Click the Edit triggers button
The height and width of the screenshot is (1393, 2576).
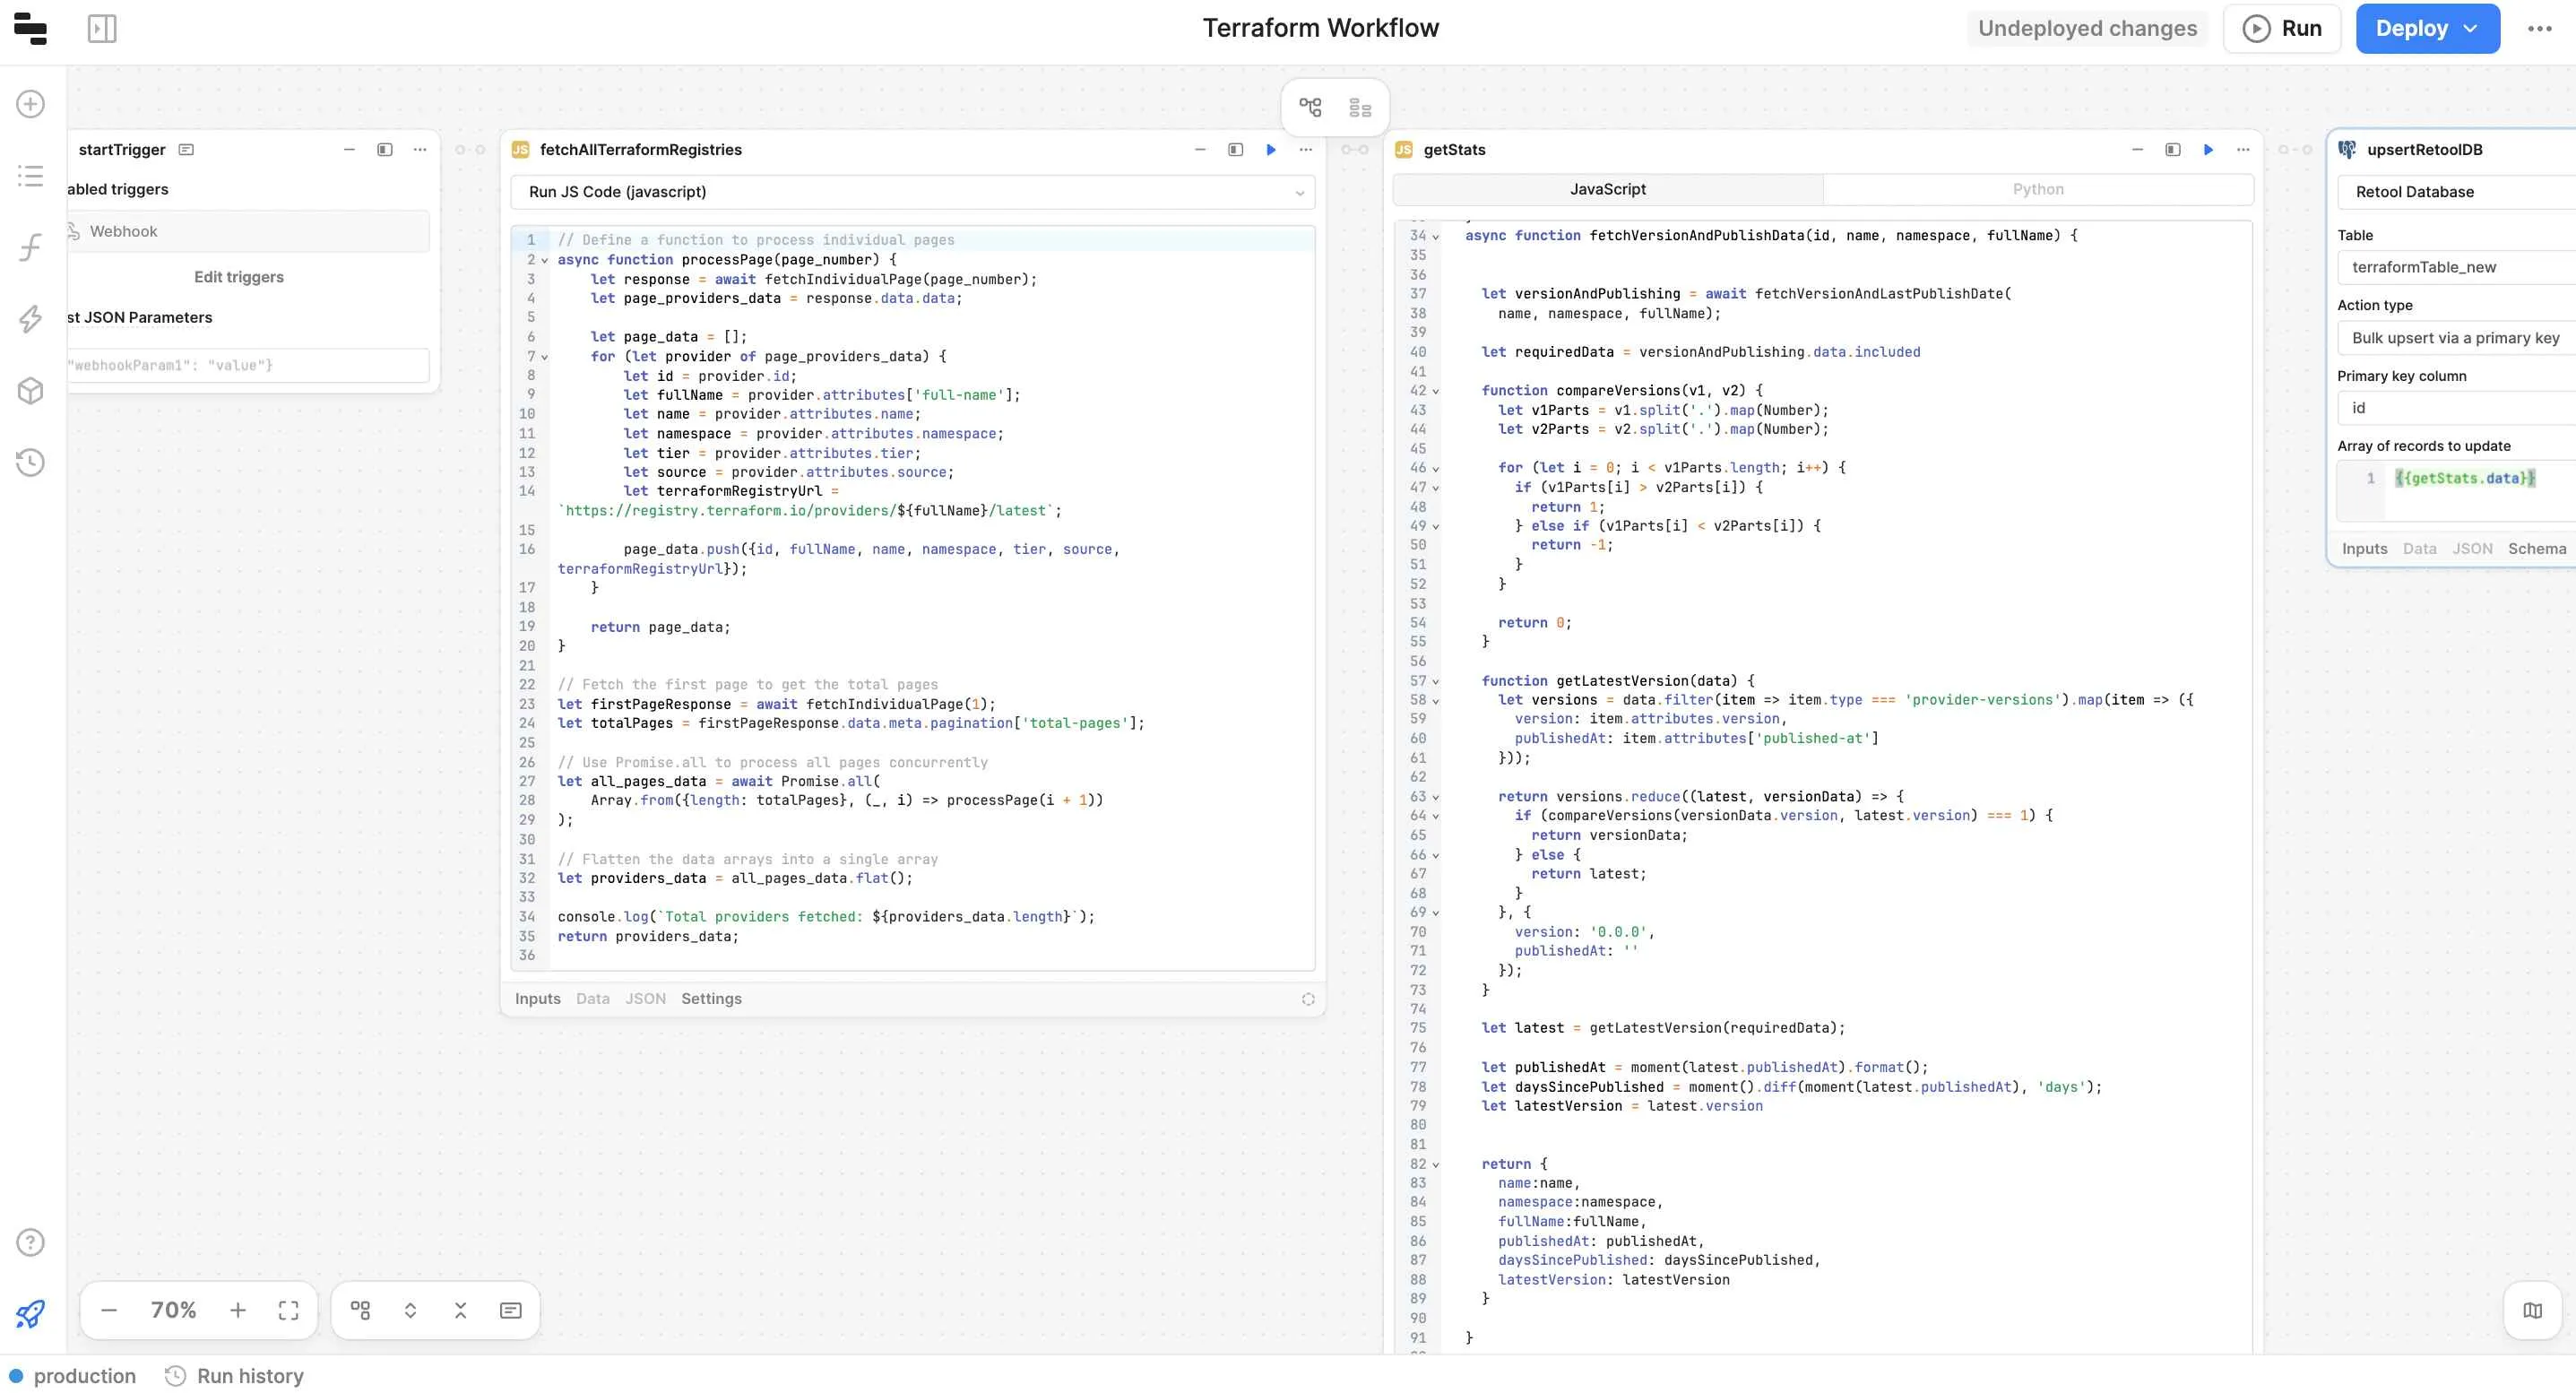pos(239,277)
